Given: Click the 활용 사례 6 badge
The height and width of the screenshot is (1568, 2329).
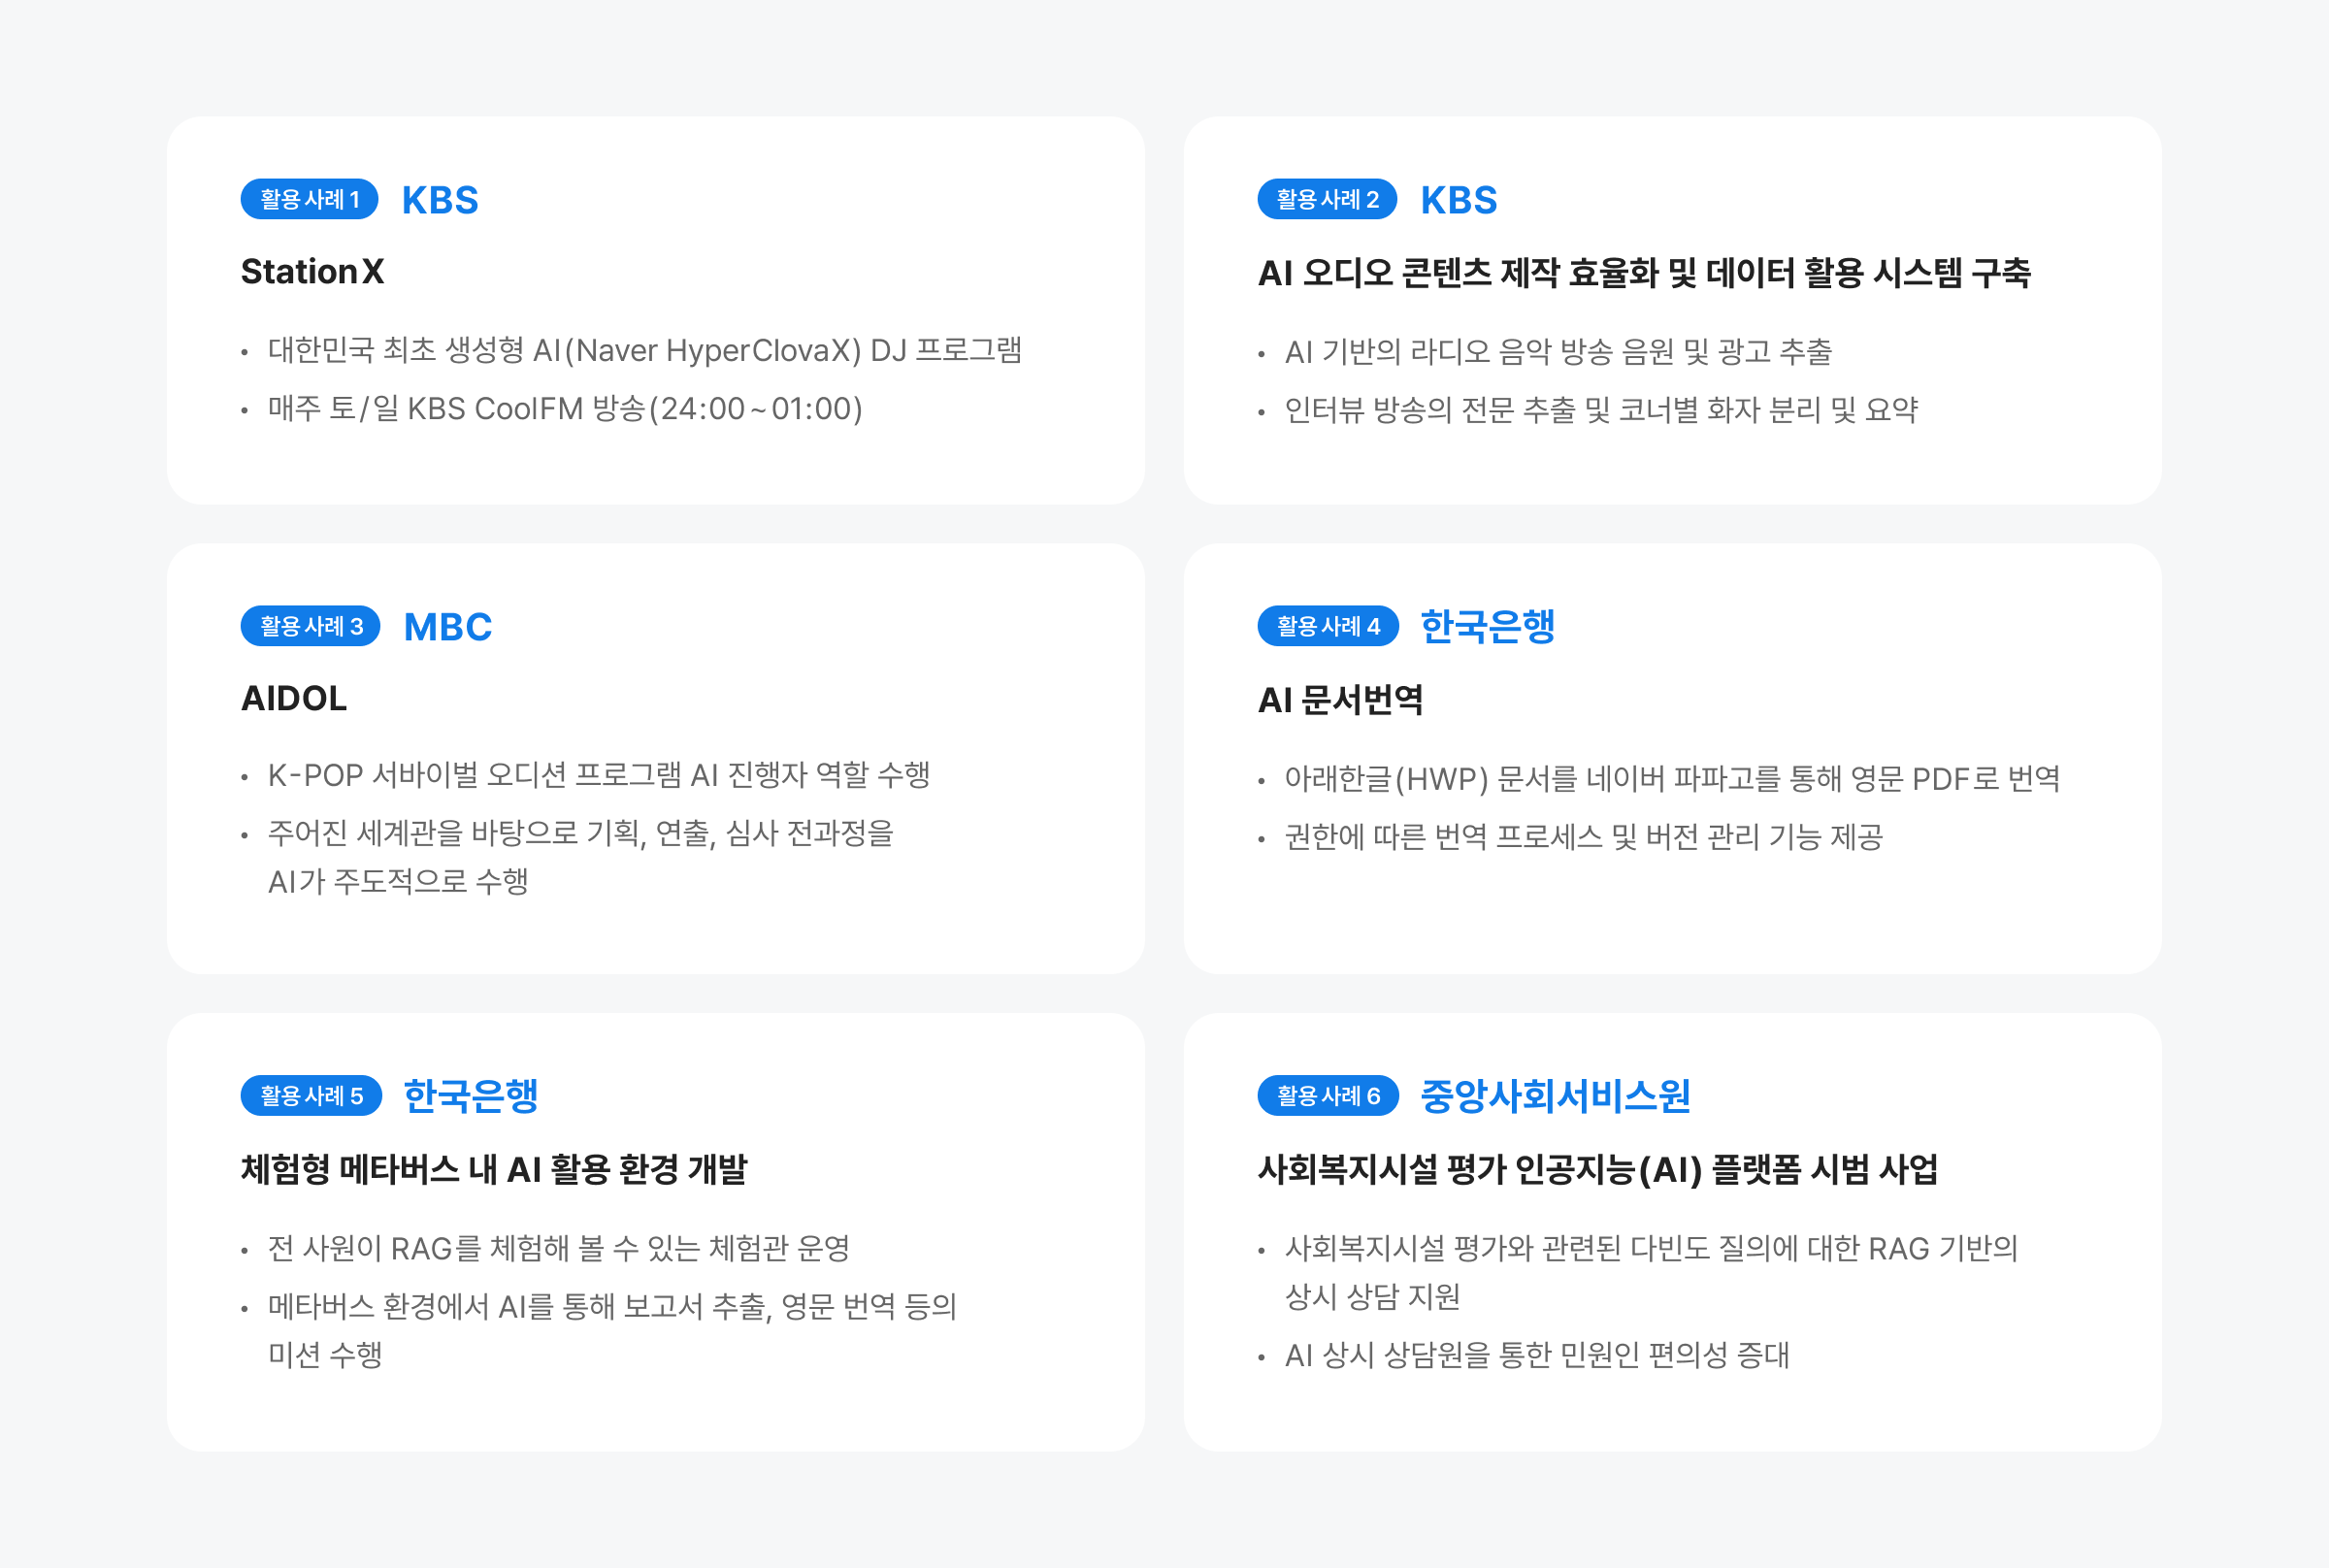Looking at the screenshot, I should click(x=1327, y=1095).
